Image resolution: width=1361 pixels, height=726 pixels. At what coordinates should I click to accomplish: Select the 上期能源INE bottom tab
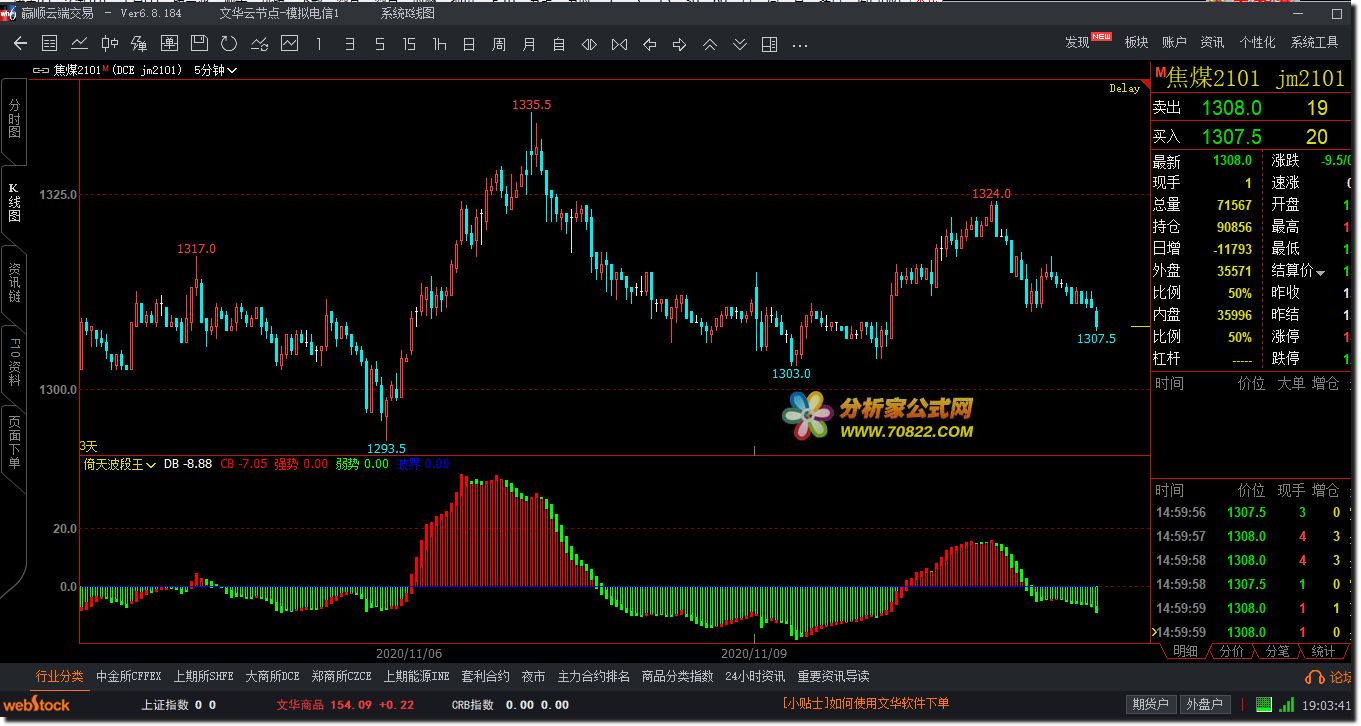416,677
